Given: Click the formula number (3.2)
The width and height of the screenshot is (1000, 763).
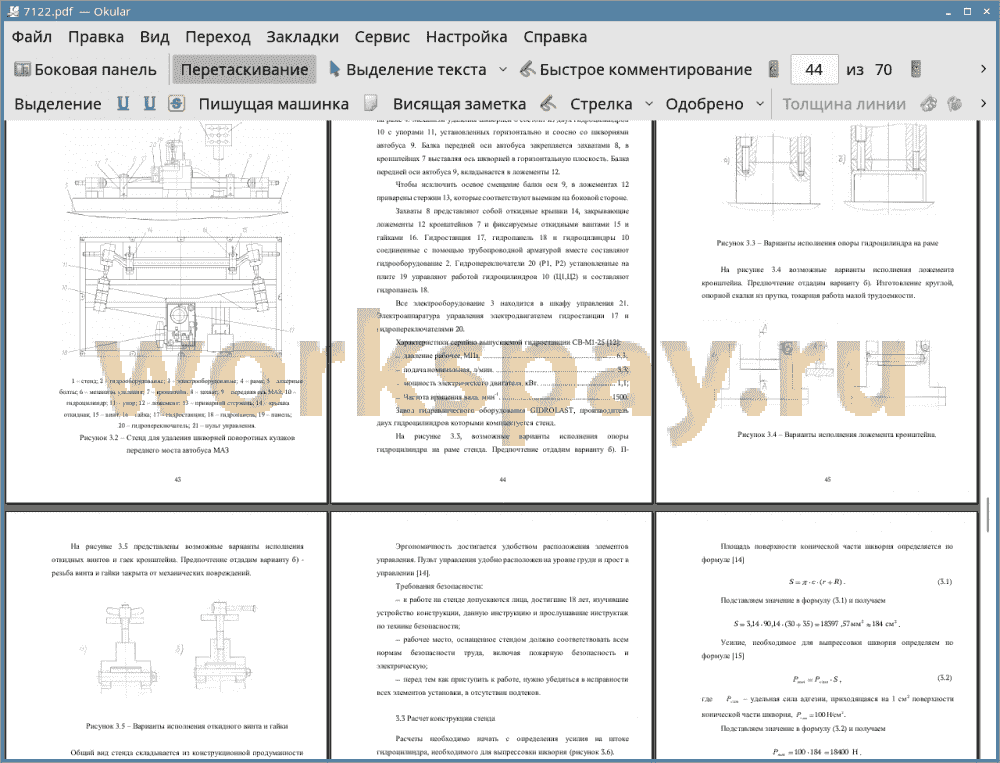Looking at the screenshot, I should click(x=945, y=678).
